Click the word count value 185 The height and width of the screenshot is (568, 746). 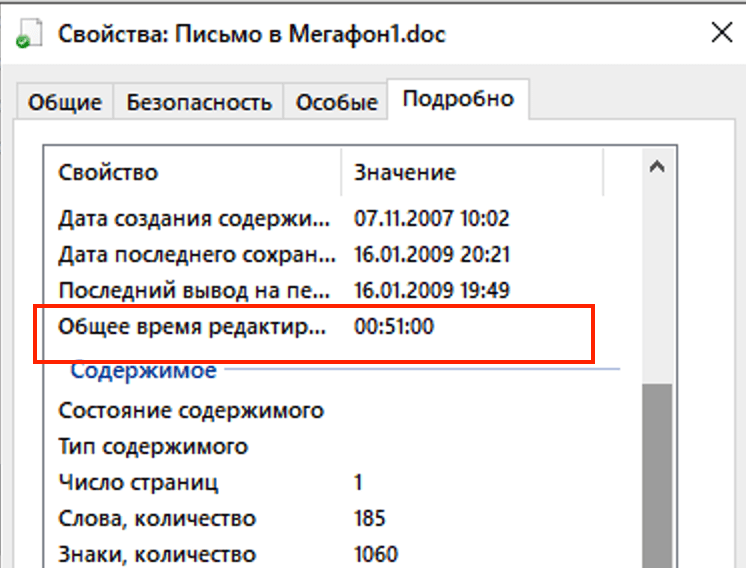[x=369, y=518]
